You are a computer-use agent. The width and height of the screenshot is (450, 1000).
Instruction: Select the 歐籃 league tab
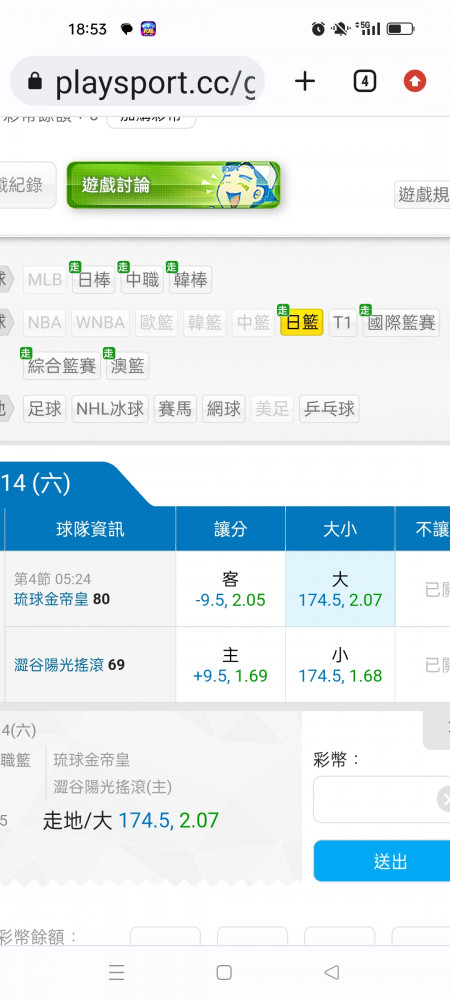(156, 323)
